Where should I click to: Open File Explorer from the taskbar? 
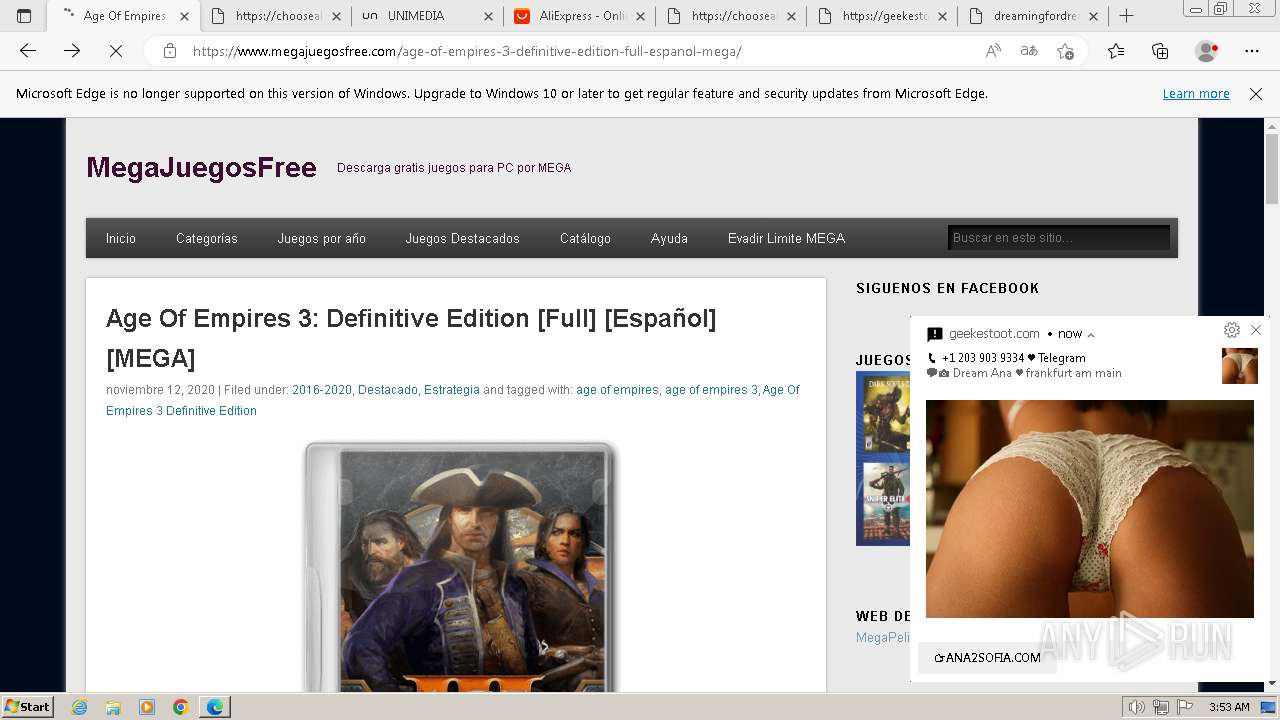click(113, 707)
